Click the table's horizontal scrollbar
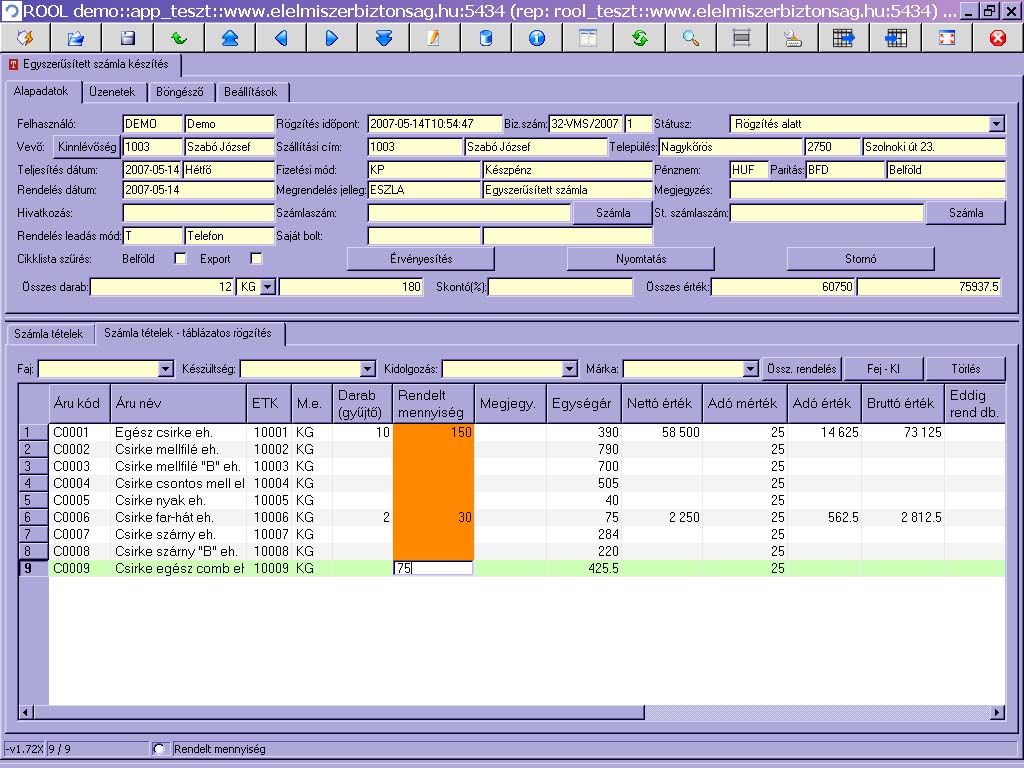1024x768 pixels. coord(511,712)
